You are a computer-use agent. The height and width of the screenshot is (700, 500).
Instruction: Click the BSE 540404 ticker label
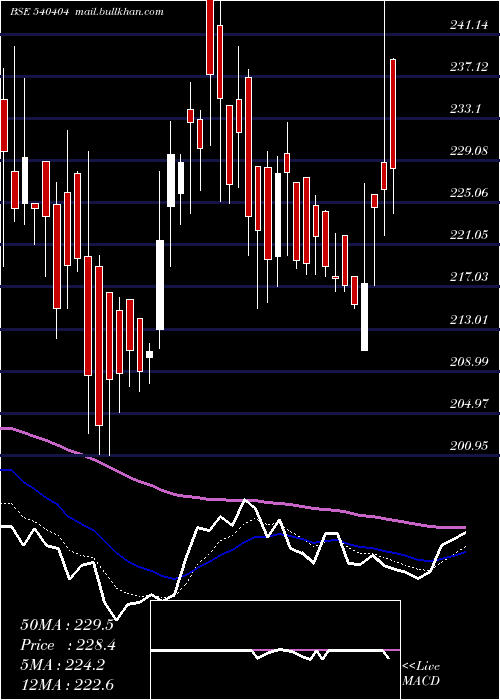[x=39, y=12]
